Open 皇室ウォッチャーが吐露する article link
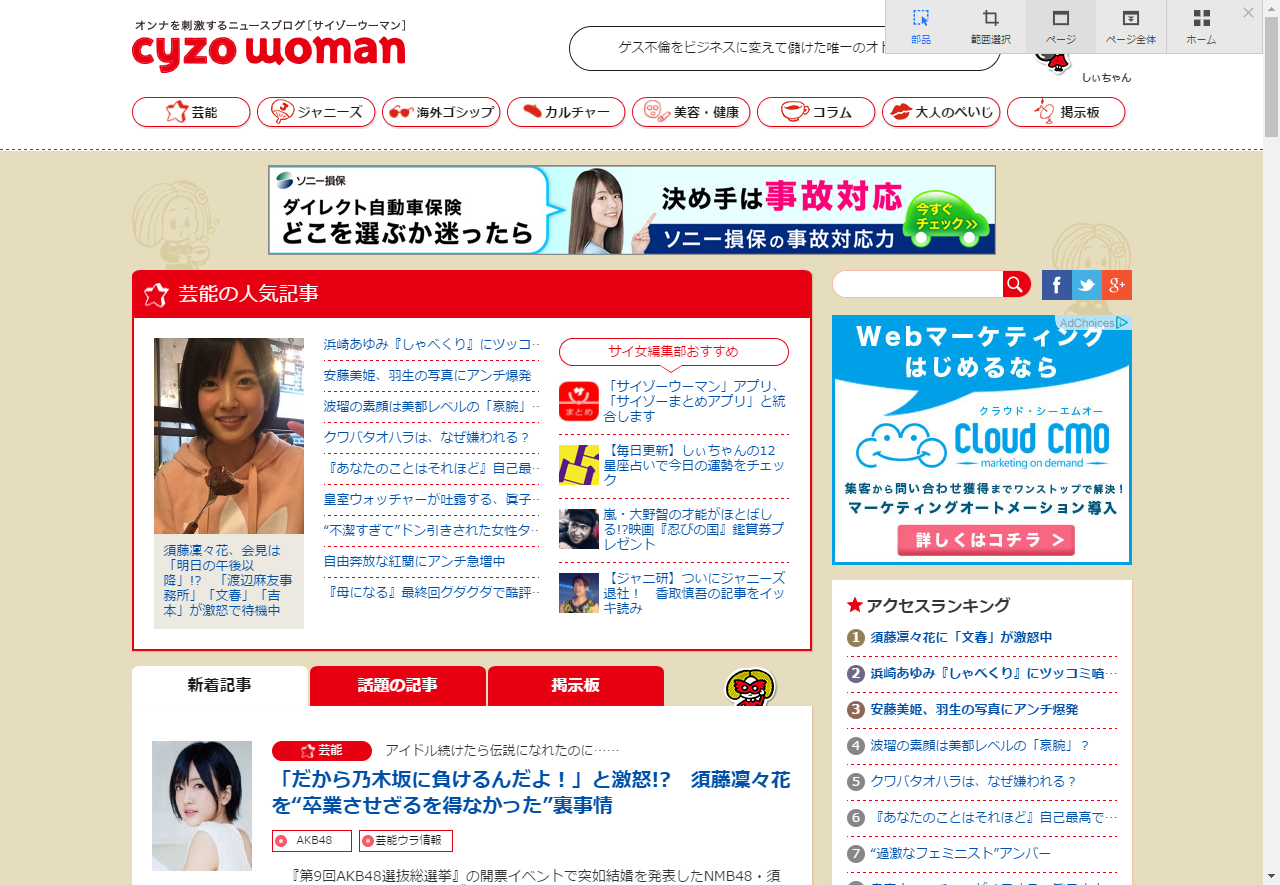Image resolution: width=1280 pixels, height=885 pixels. pos(431,499)
